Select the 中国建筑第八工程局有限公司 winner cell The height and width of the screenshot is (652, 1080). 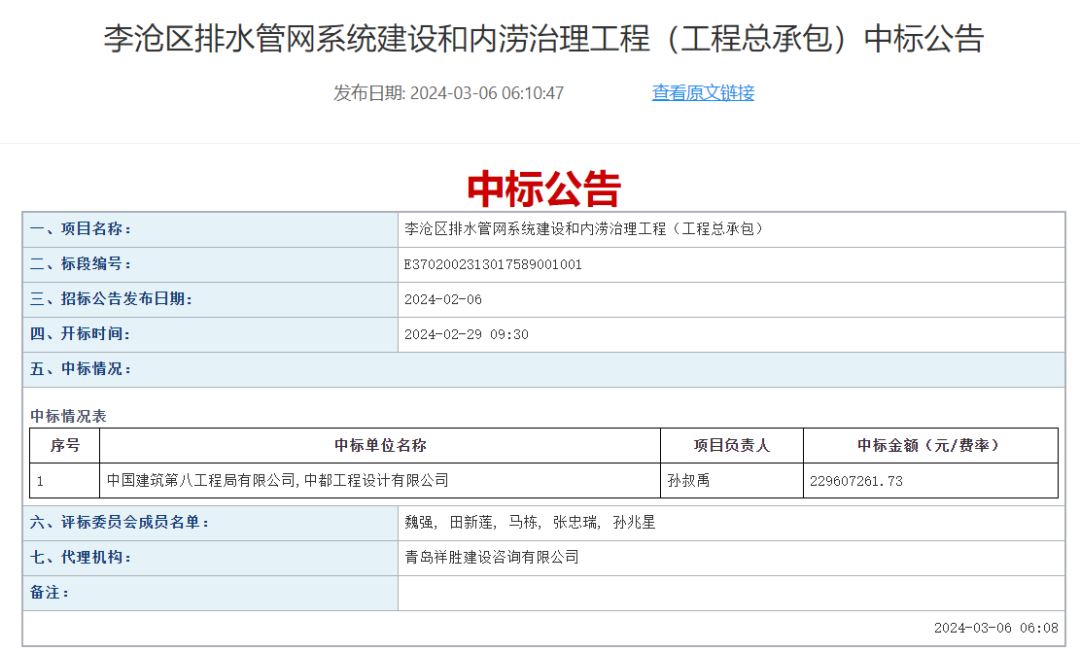380,481
